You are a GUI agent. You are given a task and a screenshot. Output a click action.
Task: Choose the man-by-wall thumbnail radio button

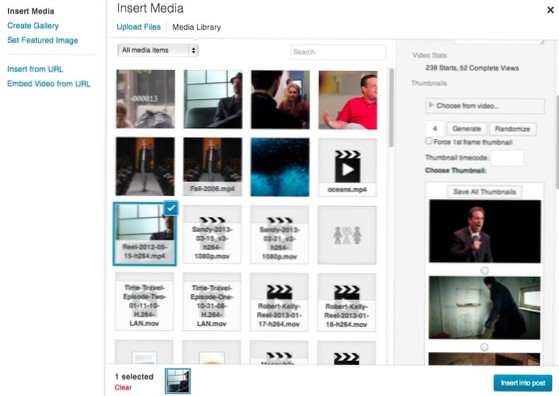(484, 347)
